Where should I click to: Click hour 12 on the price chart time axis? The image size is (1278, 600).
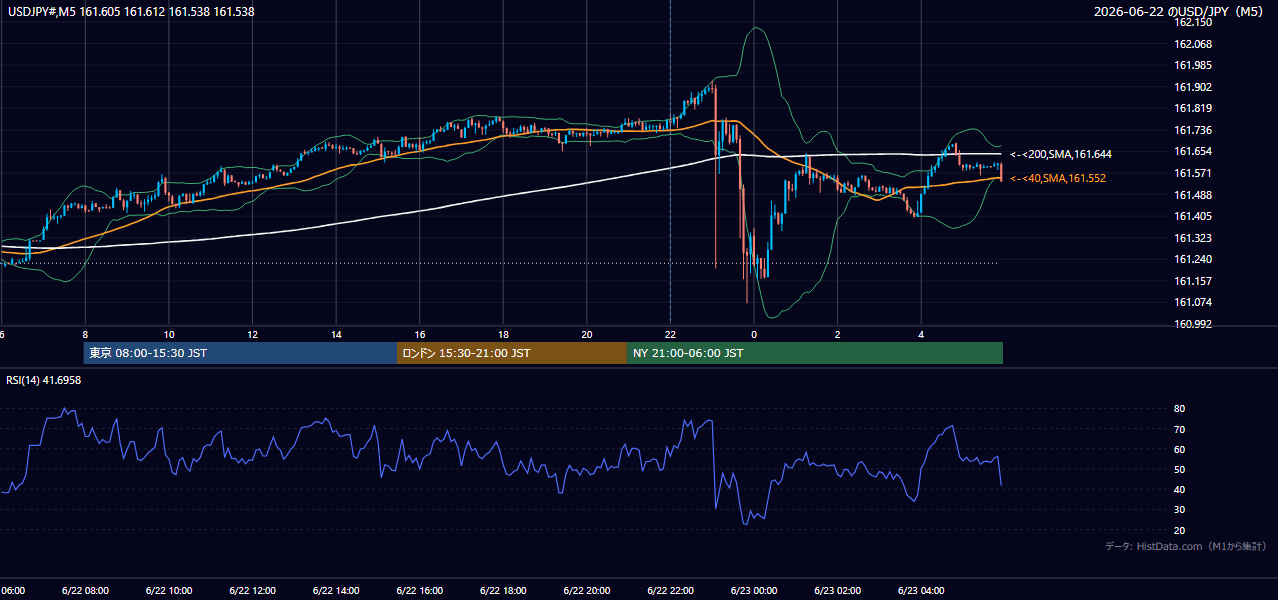pyautogui.click(x=253, y=335)
